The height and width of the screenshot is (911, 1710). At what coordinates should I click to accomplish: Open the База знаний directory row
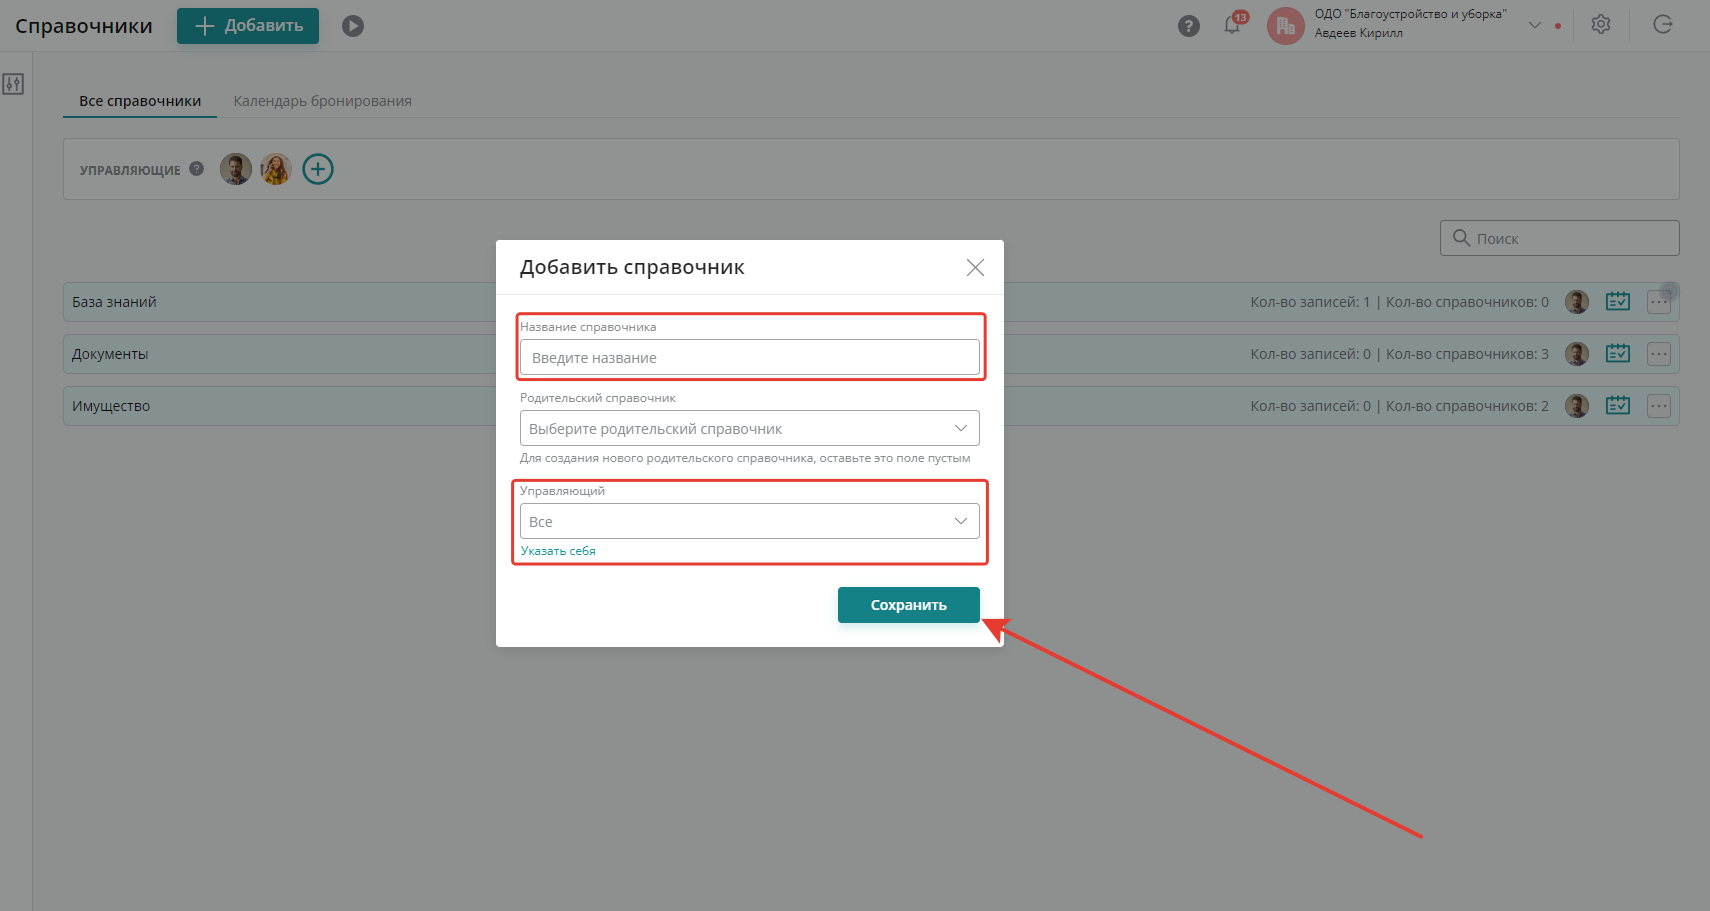click(871, 302)
